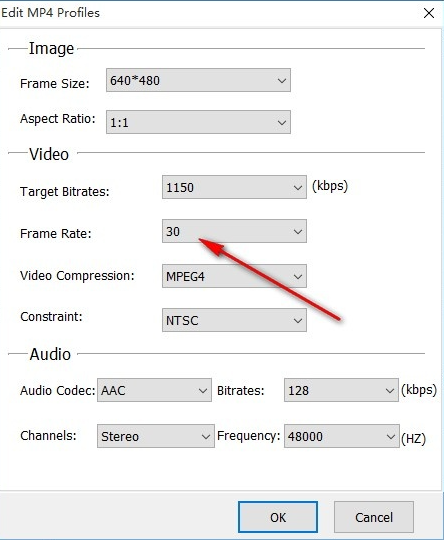Click the chevron arrow on Constraint field
The image size is (444, 540).
click(x=298, y=321)
